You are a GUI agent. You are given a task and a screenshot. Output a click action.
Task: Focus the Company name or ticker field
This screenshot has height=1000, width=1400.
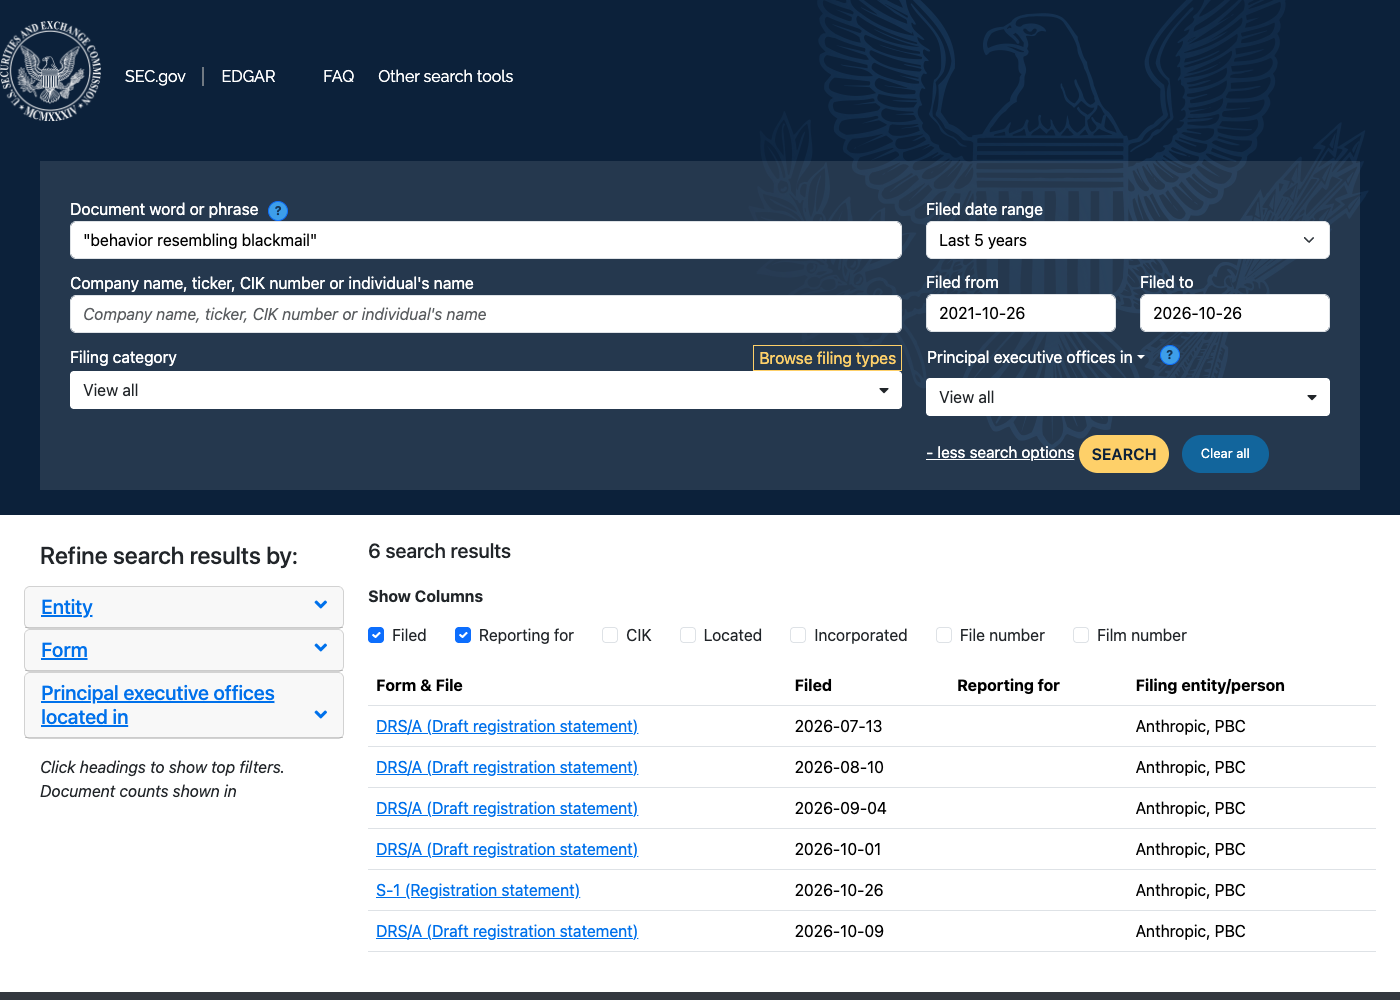click(x=486, y=314)
